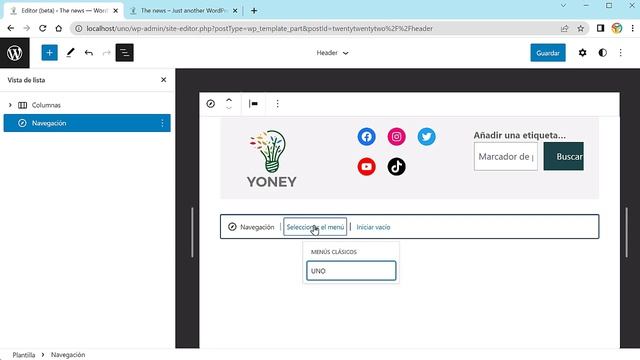This screenshot has width=640, height=360.
Task: Bookmark this page with star icon
Action: tap(580, 28)
